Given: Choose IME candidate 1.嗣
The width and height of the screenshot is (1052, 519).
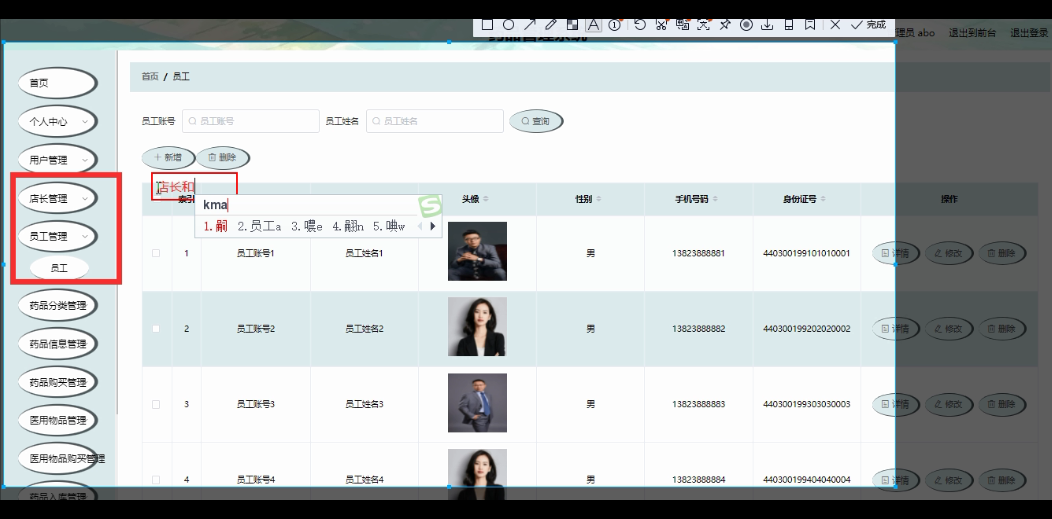Looking at the screenshot, I should tap(215, 227).
